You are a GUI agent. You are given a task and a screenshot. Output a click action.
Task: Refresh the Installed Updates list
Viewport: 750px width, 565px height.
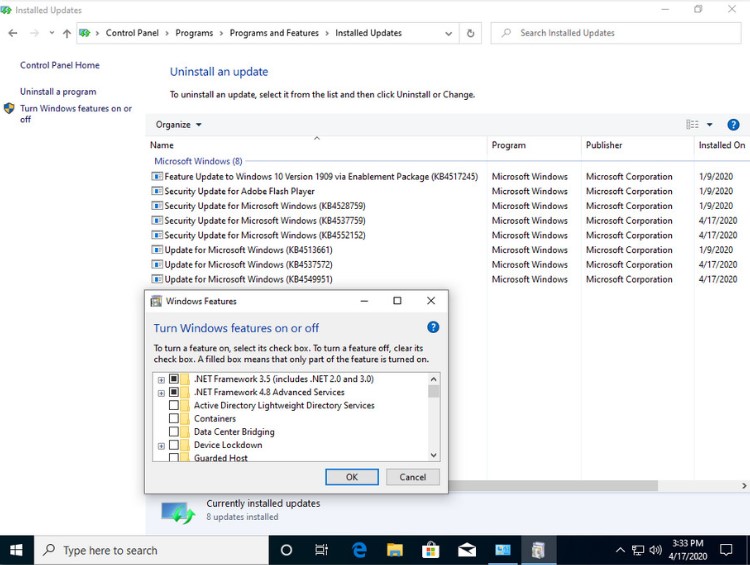pyautogui.click(x=470, y=33)
